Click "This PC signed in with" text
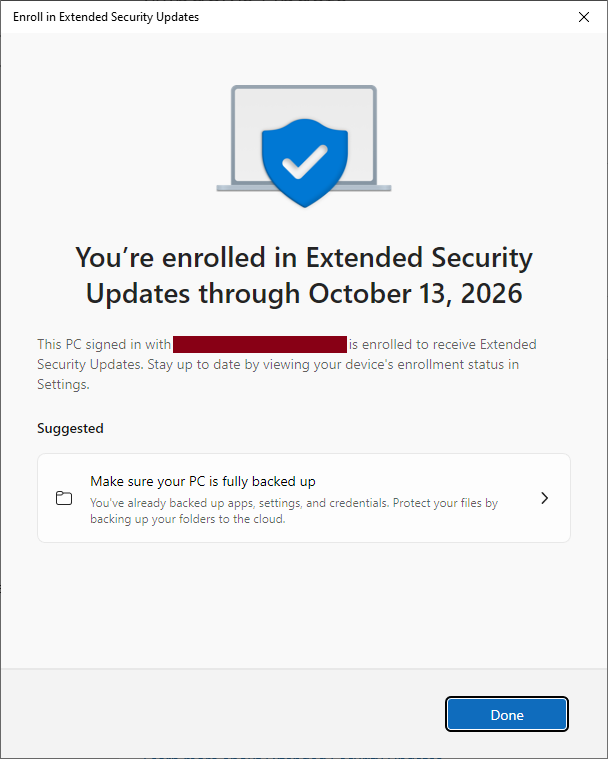Image resolution: width=608 pixels, height=759 pixels. coord(104,344)
